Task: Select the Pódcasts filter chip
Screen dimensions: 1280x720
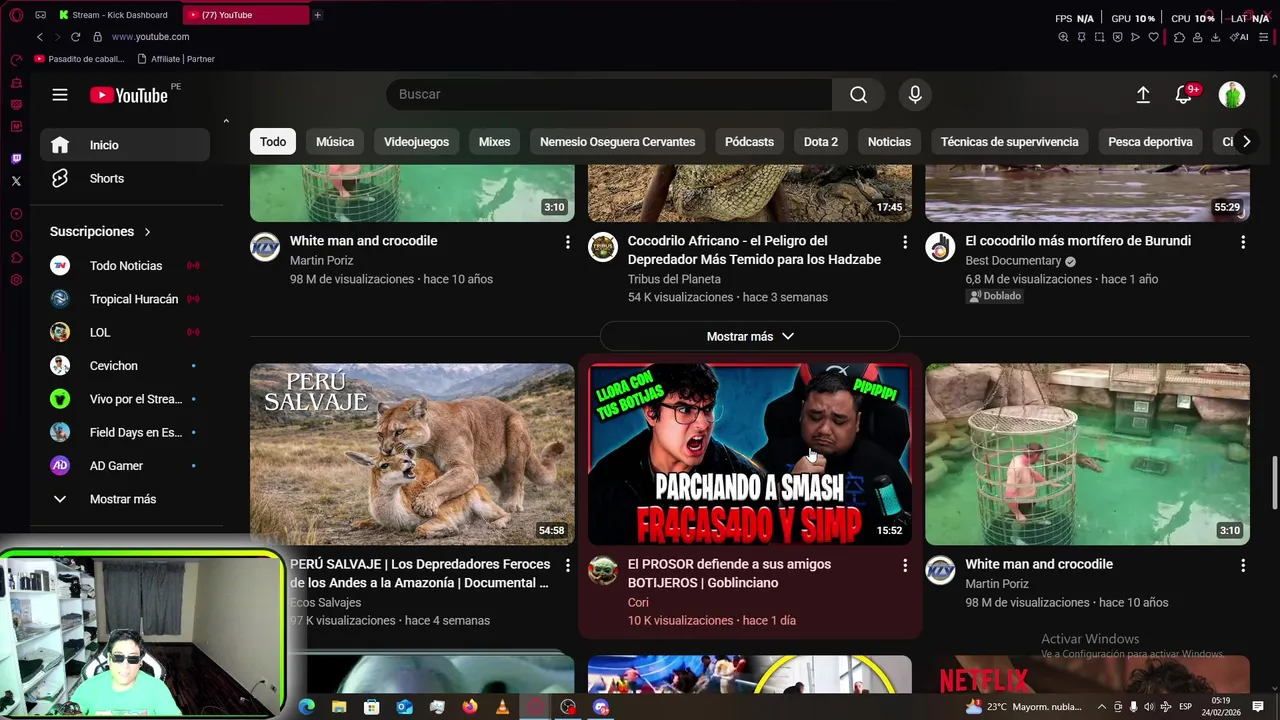Action: tap(749, 142)
